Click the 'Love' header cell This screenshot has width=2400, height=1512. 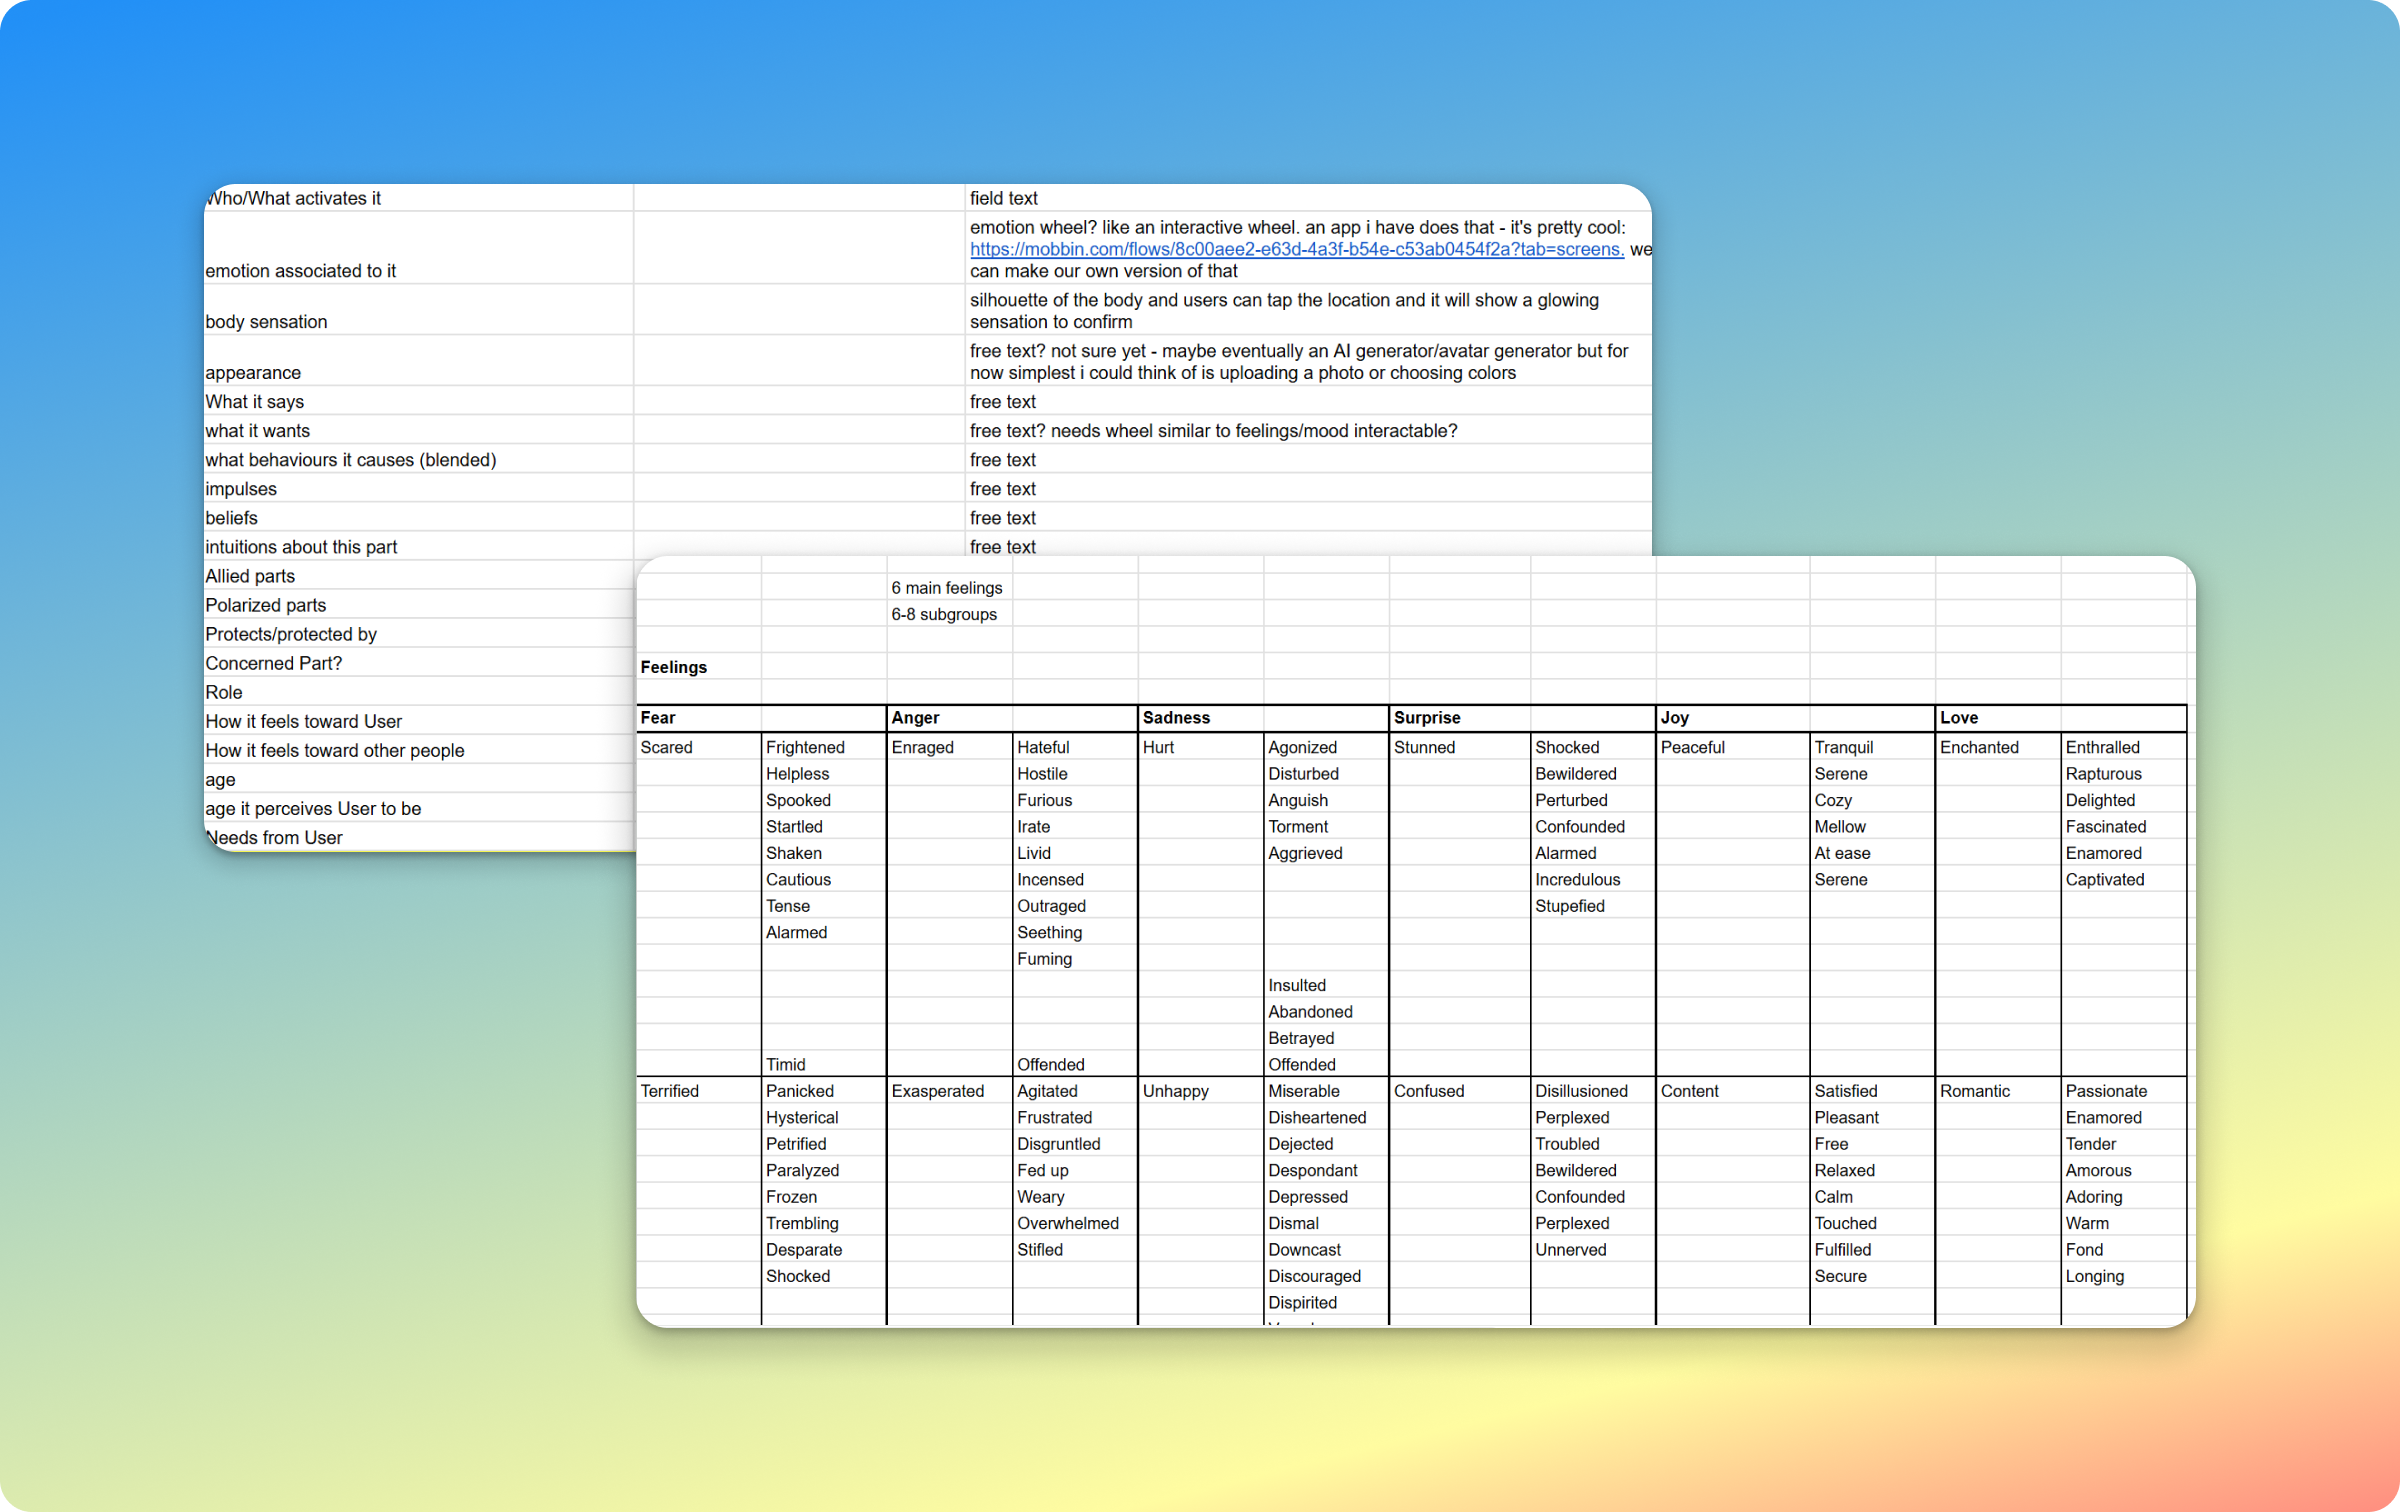1959,718
